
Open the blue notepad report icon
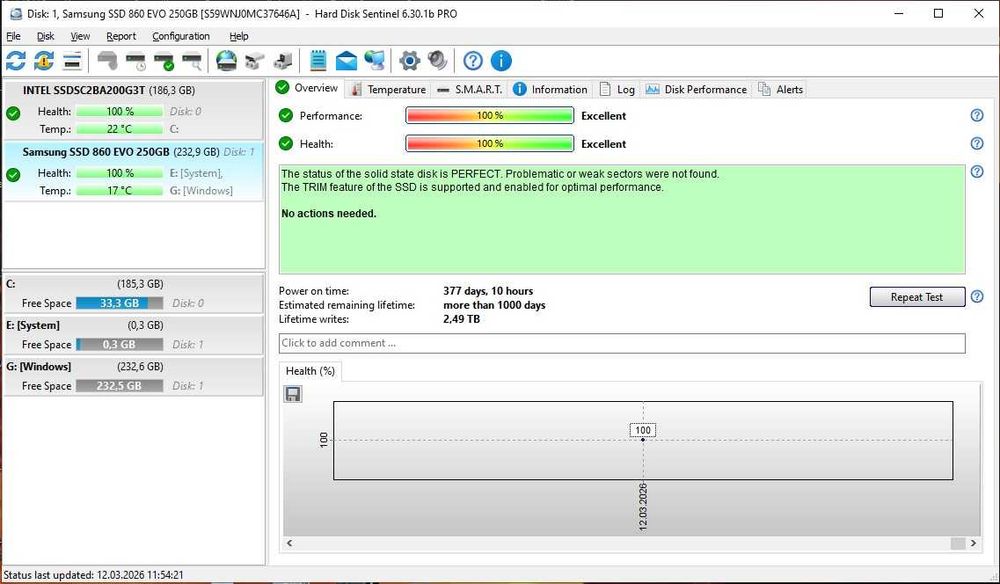(318, 61)
